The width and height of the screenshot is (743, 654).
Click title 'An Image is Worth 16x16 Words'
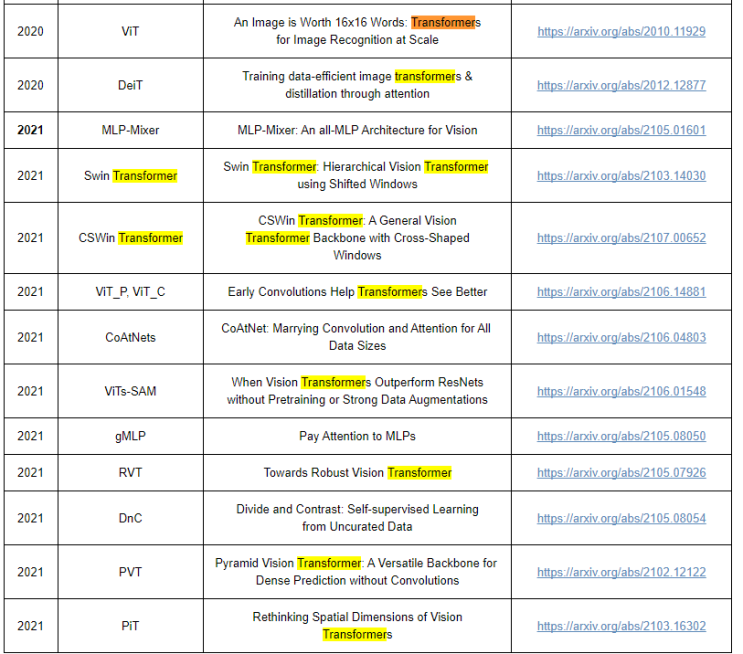coord(320,23)
